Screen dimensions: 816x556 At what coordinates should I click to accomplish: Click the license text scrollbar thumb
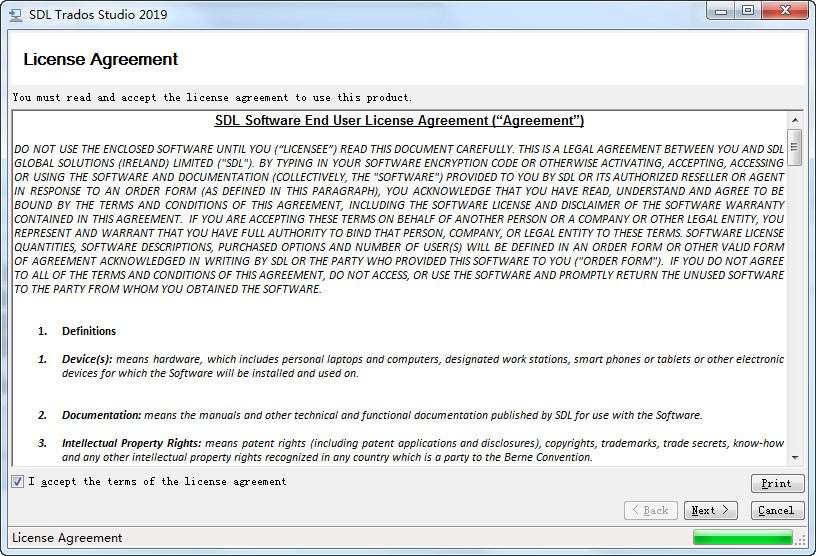[x=794, y=147]
